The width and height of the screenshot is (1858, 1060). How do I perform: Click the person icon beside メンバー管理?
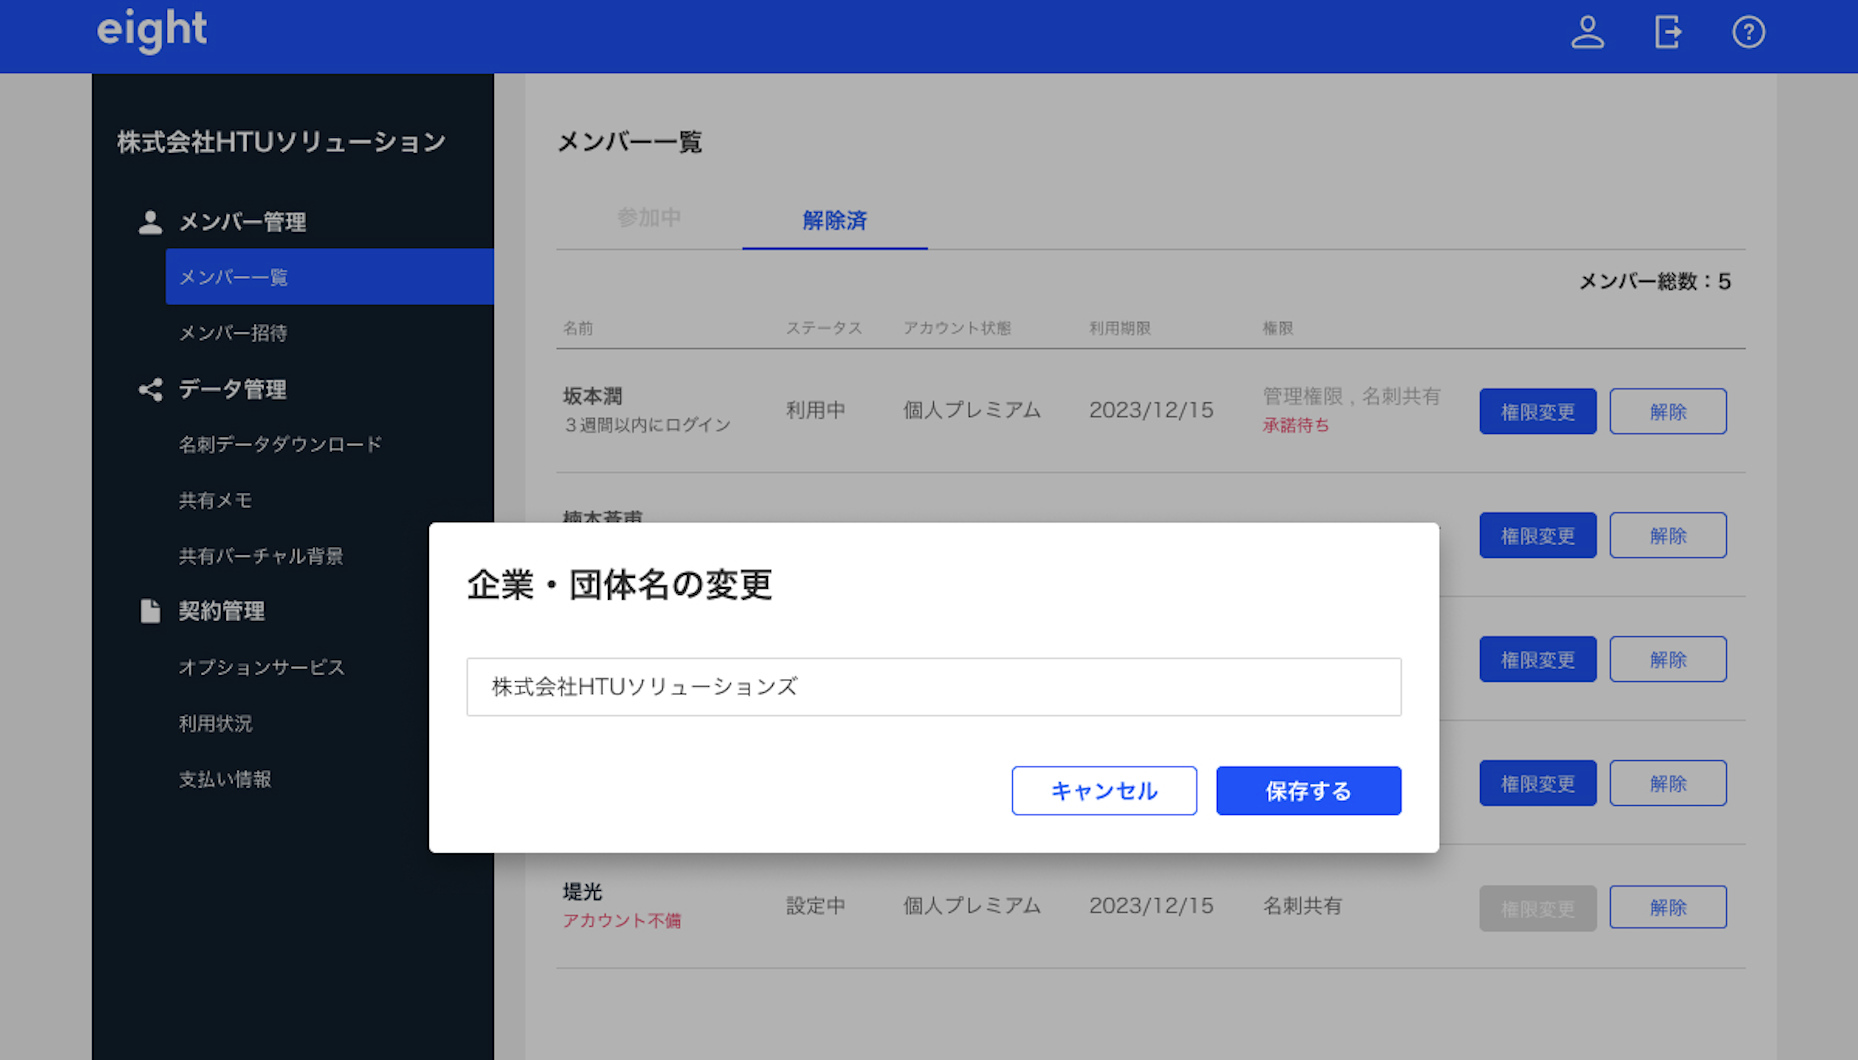coord(150,222)
